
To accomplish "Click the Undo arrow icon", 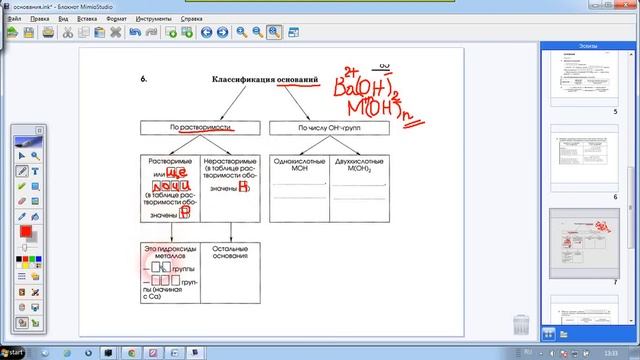I will [135, 32].
